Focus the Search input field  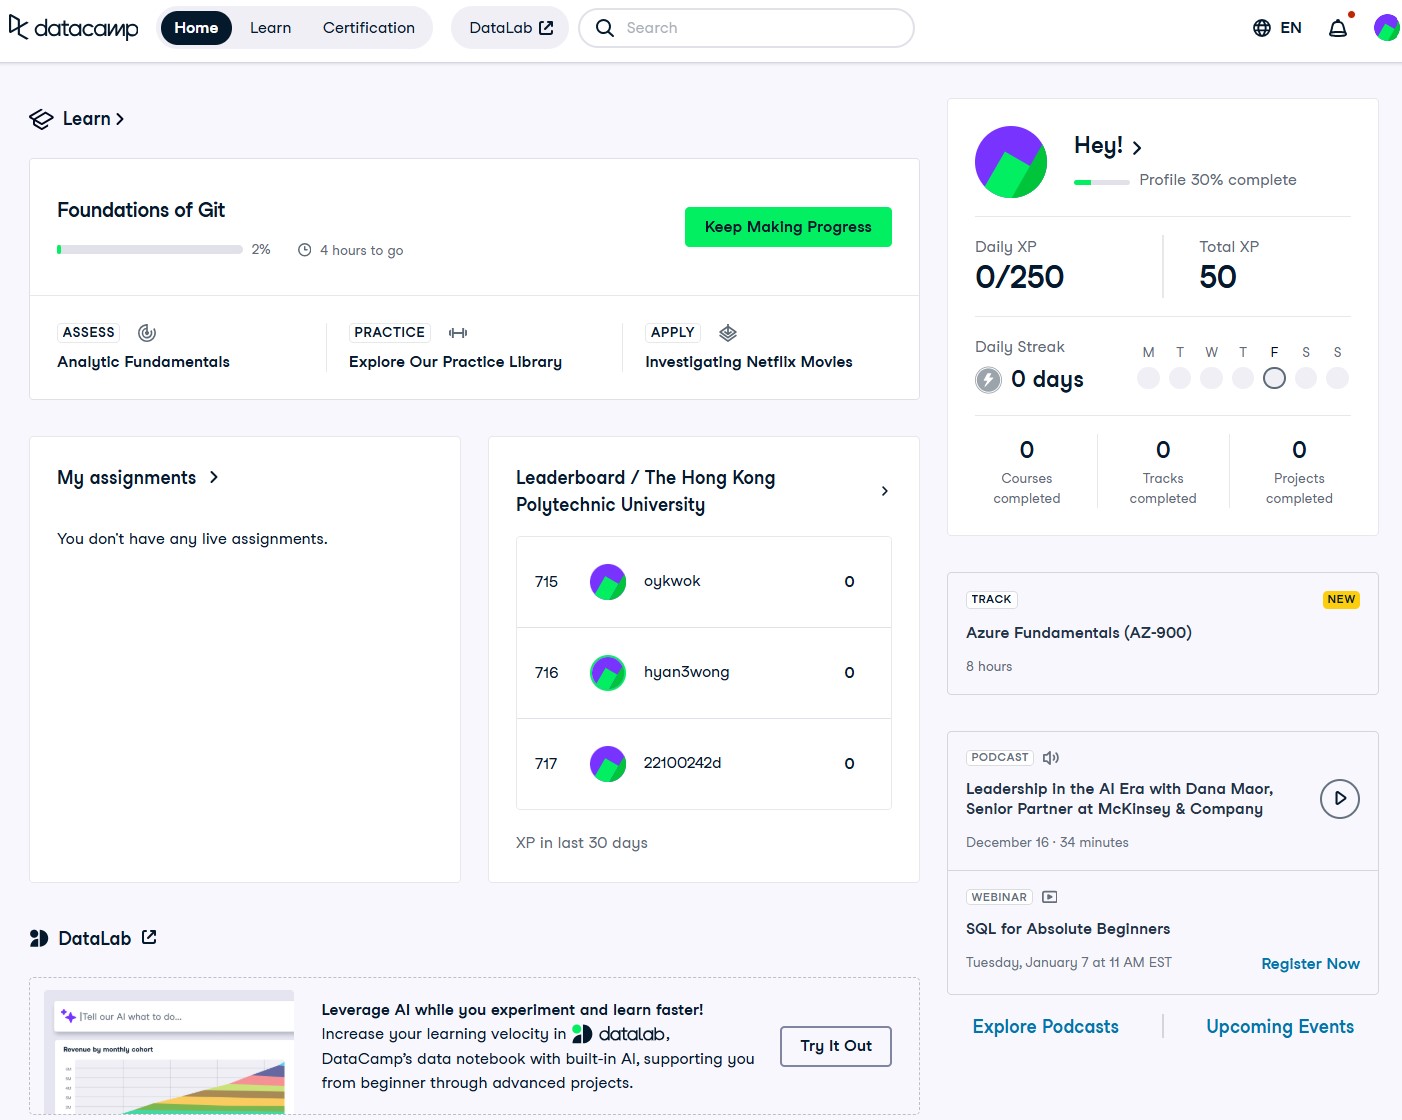(x=747, y=28)
